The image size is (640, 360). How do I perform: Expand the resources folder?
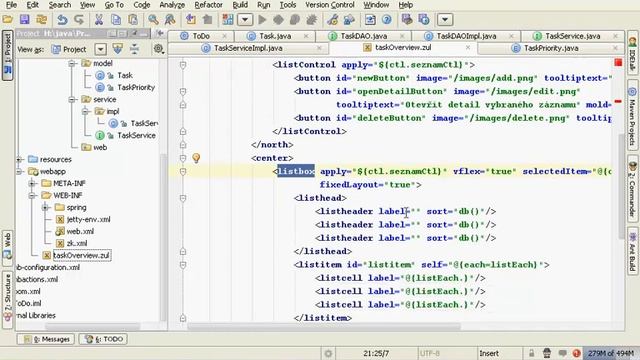point(19,160)
